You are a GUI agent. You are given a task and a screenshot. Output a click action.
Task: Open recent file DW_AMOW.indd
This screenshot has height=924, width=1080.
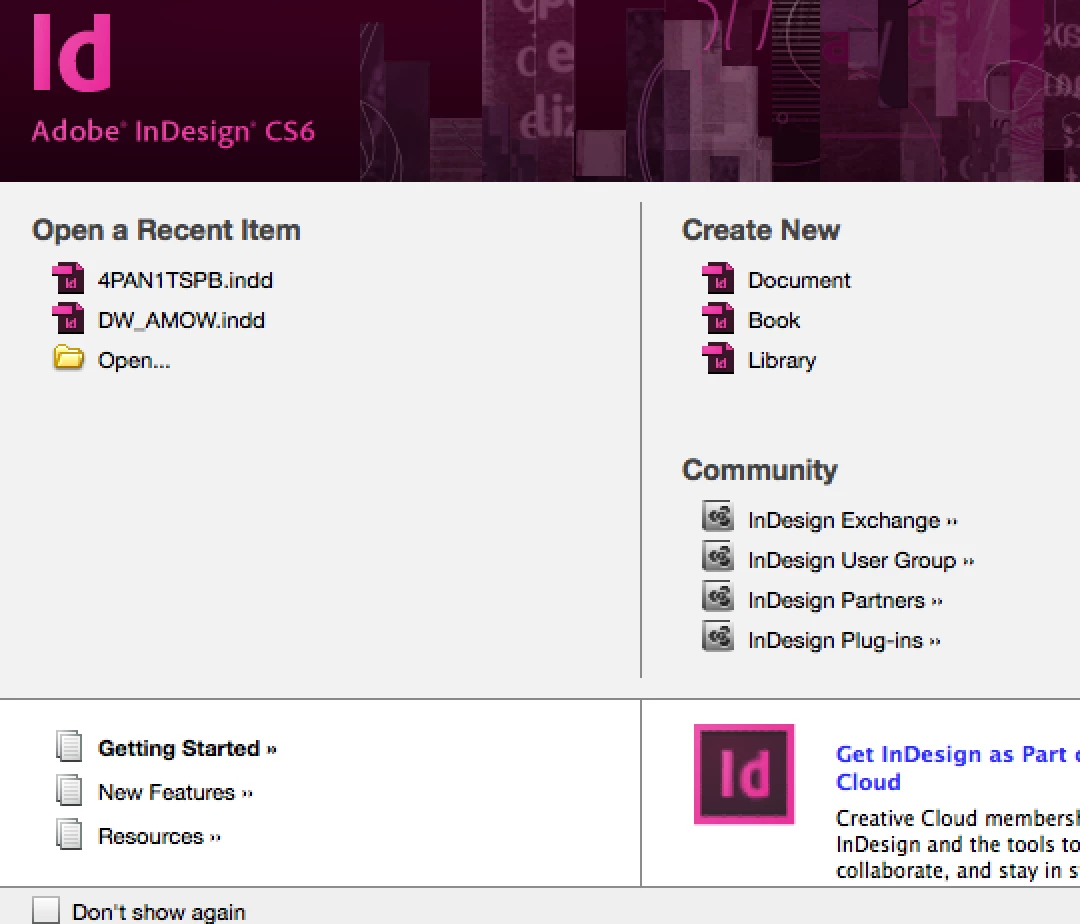[x=181, y=320]
